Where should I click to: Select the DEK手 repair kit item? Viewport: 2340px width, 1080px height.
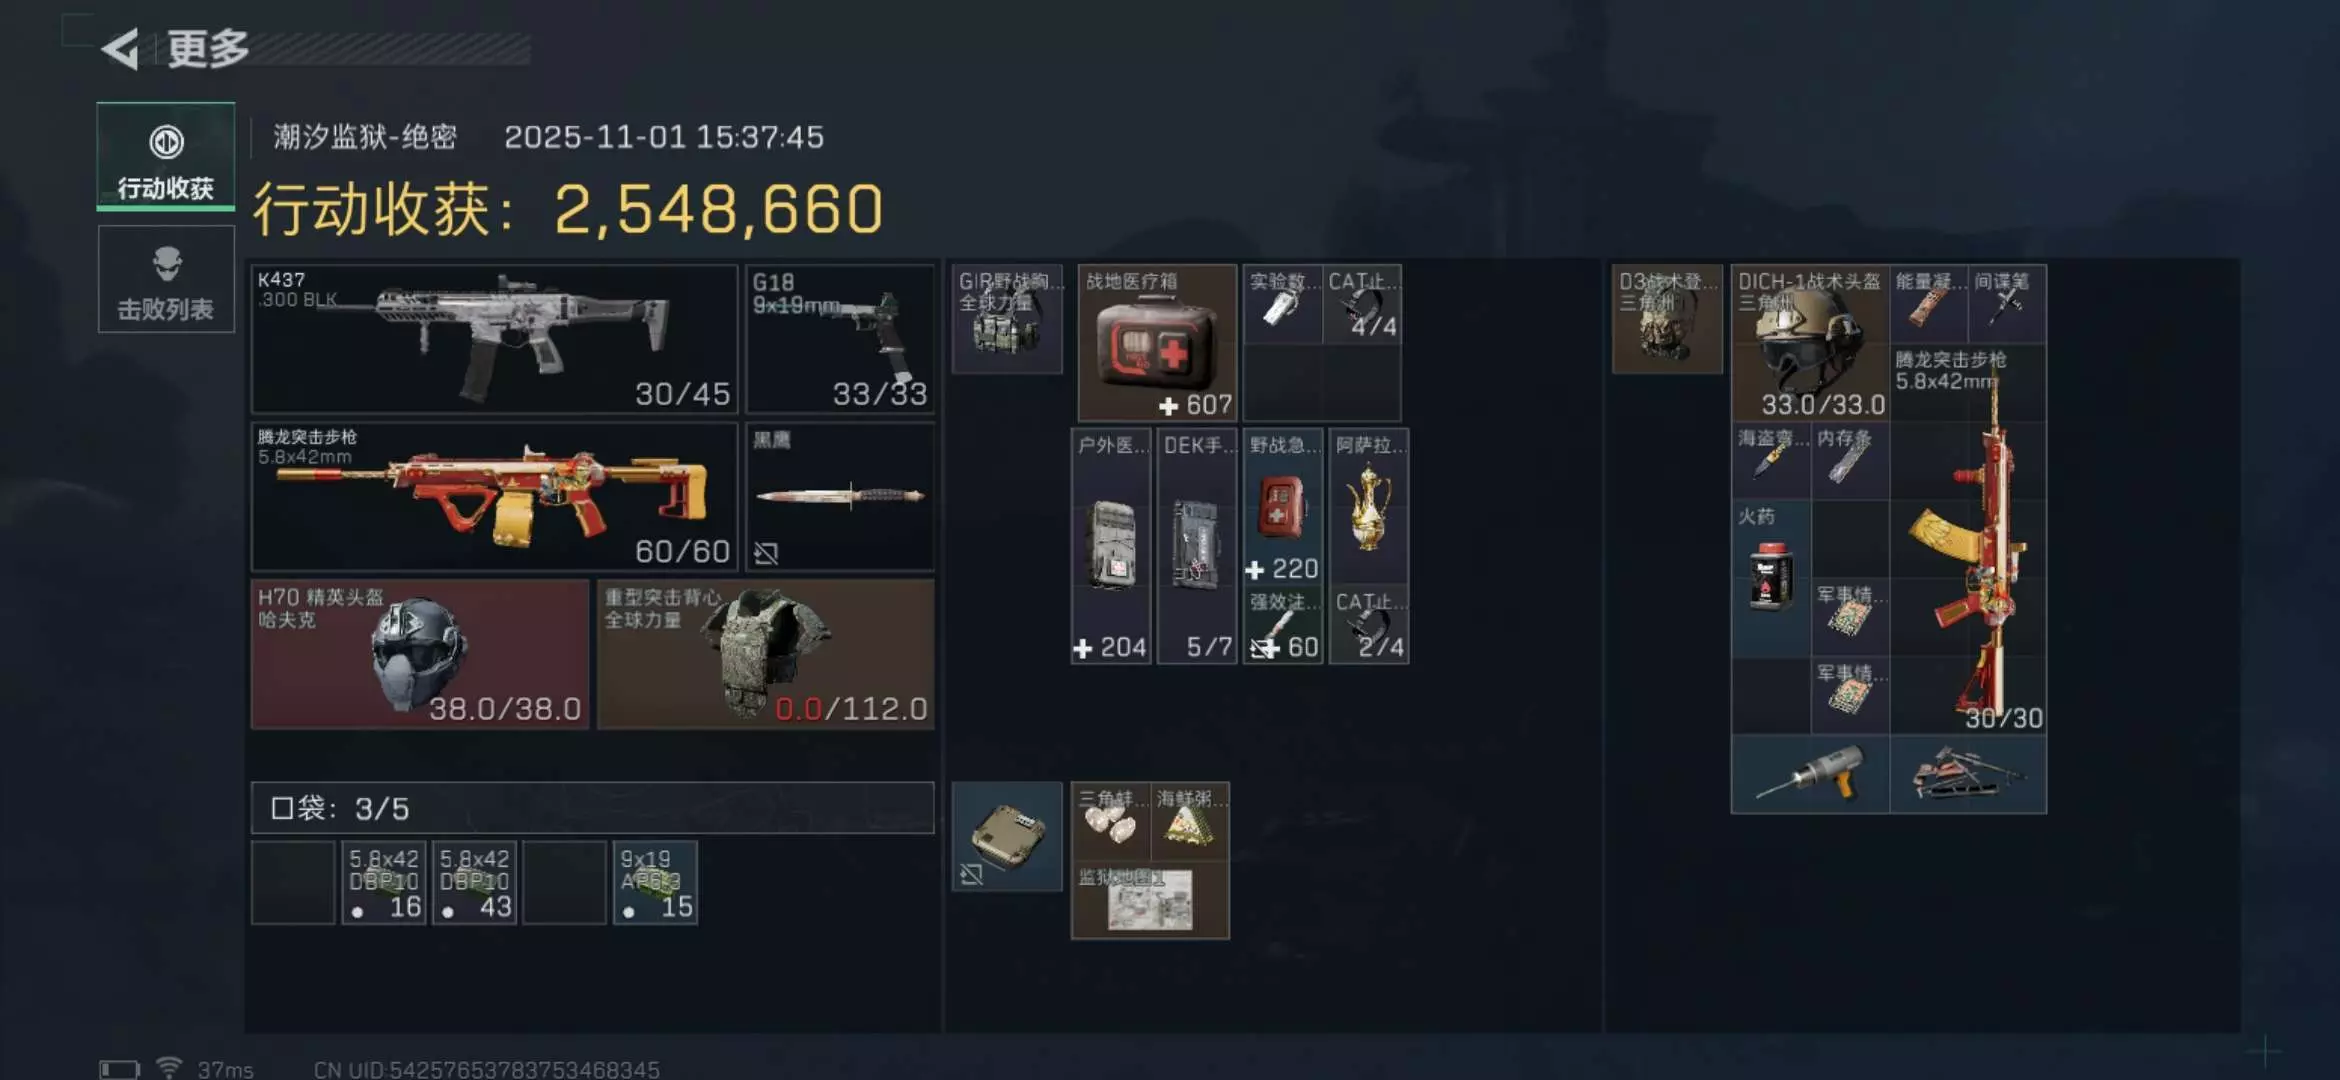[x=1196, y=546]
